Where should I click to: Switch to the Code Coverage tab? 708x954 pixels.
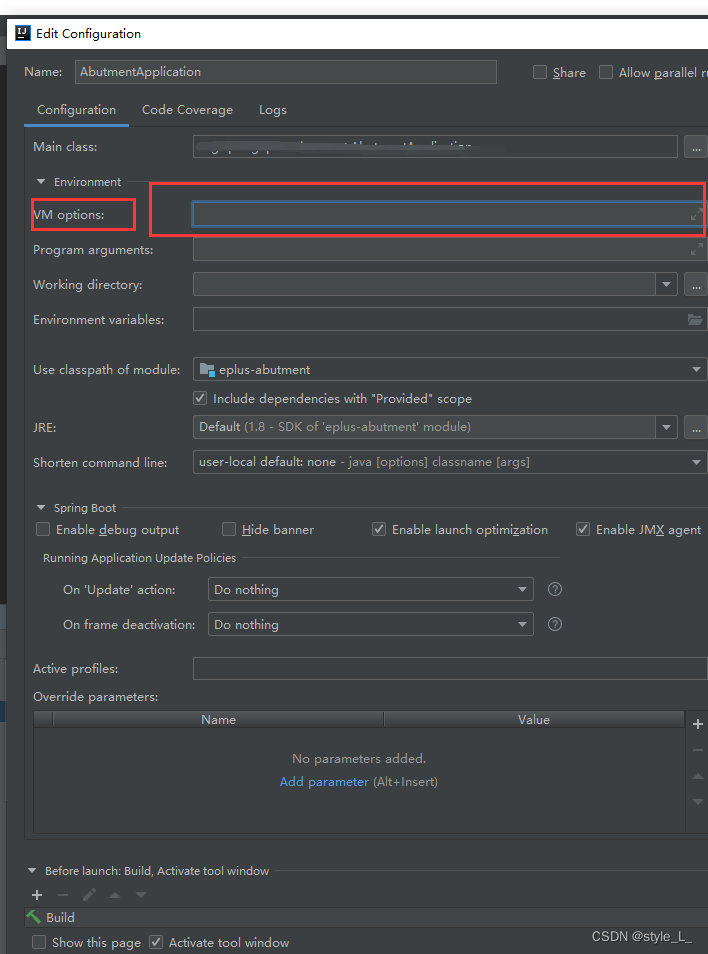pos(187,110)
